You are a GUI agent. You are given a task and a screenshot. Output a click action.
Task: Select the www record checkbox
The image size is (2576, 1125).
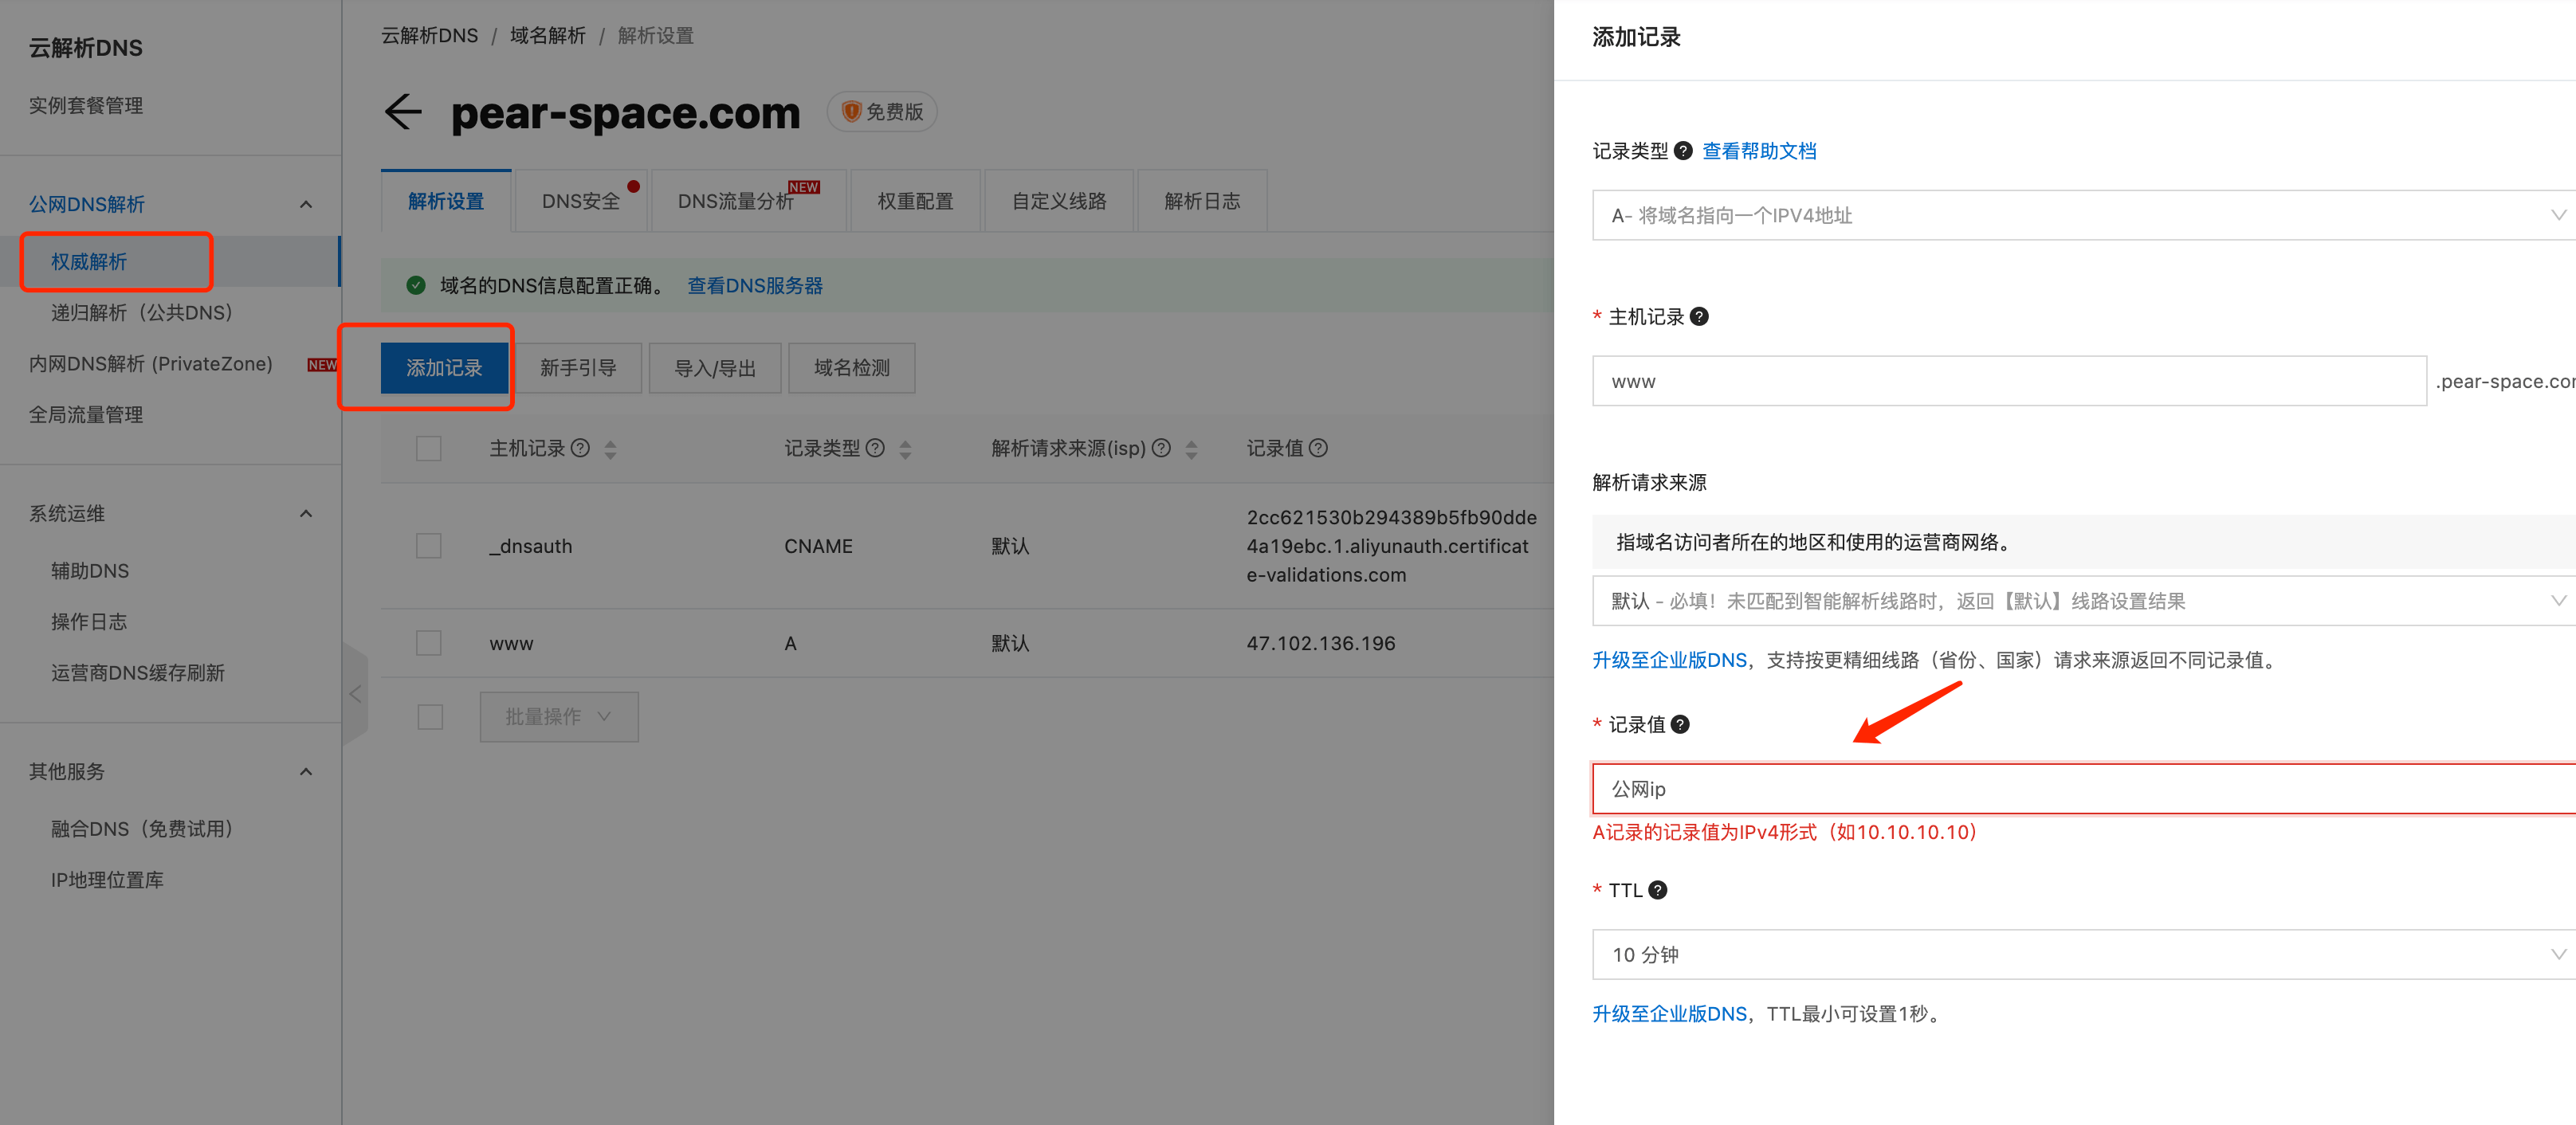point(429,643)
